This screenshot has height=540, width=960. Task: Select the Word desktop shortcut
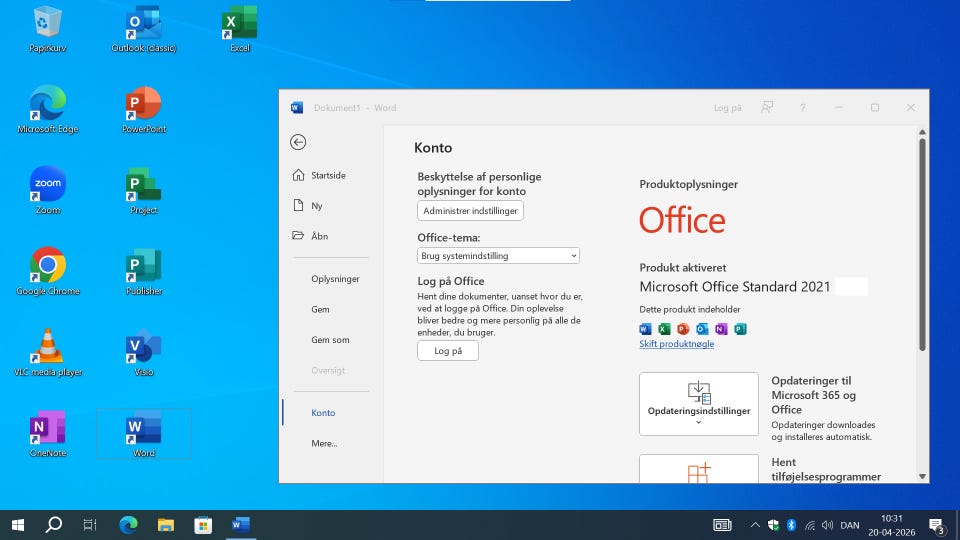144,433
